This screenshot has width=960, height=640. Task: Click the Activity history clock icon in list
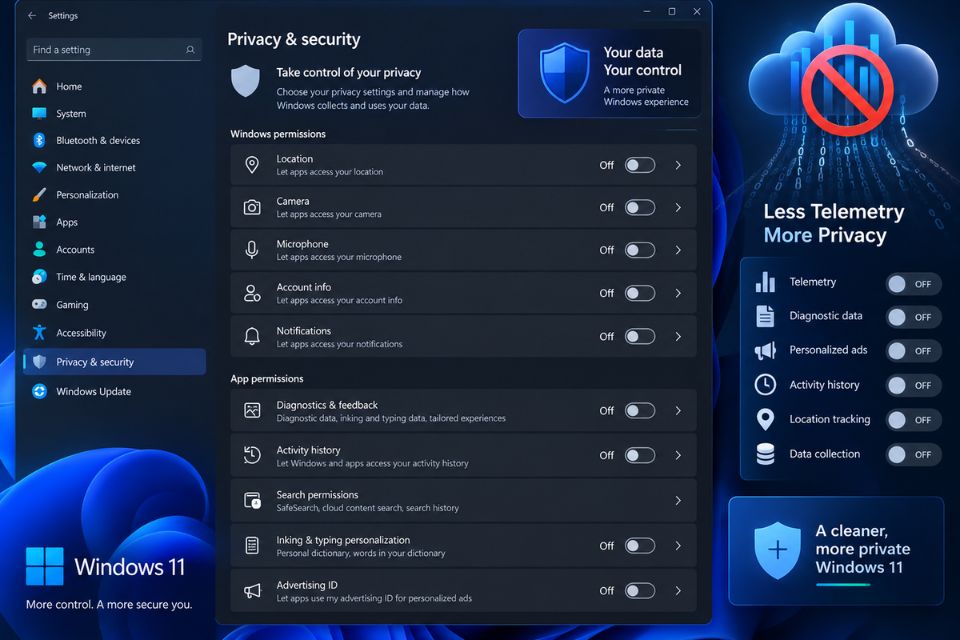click(x=252, y=455)
